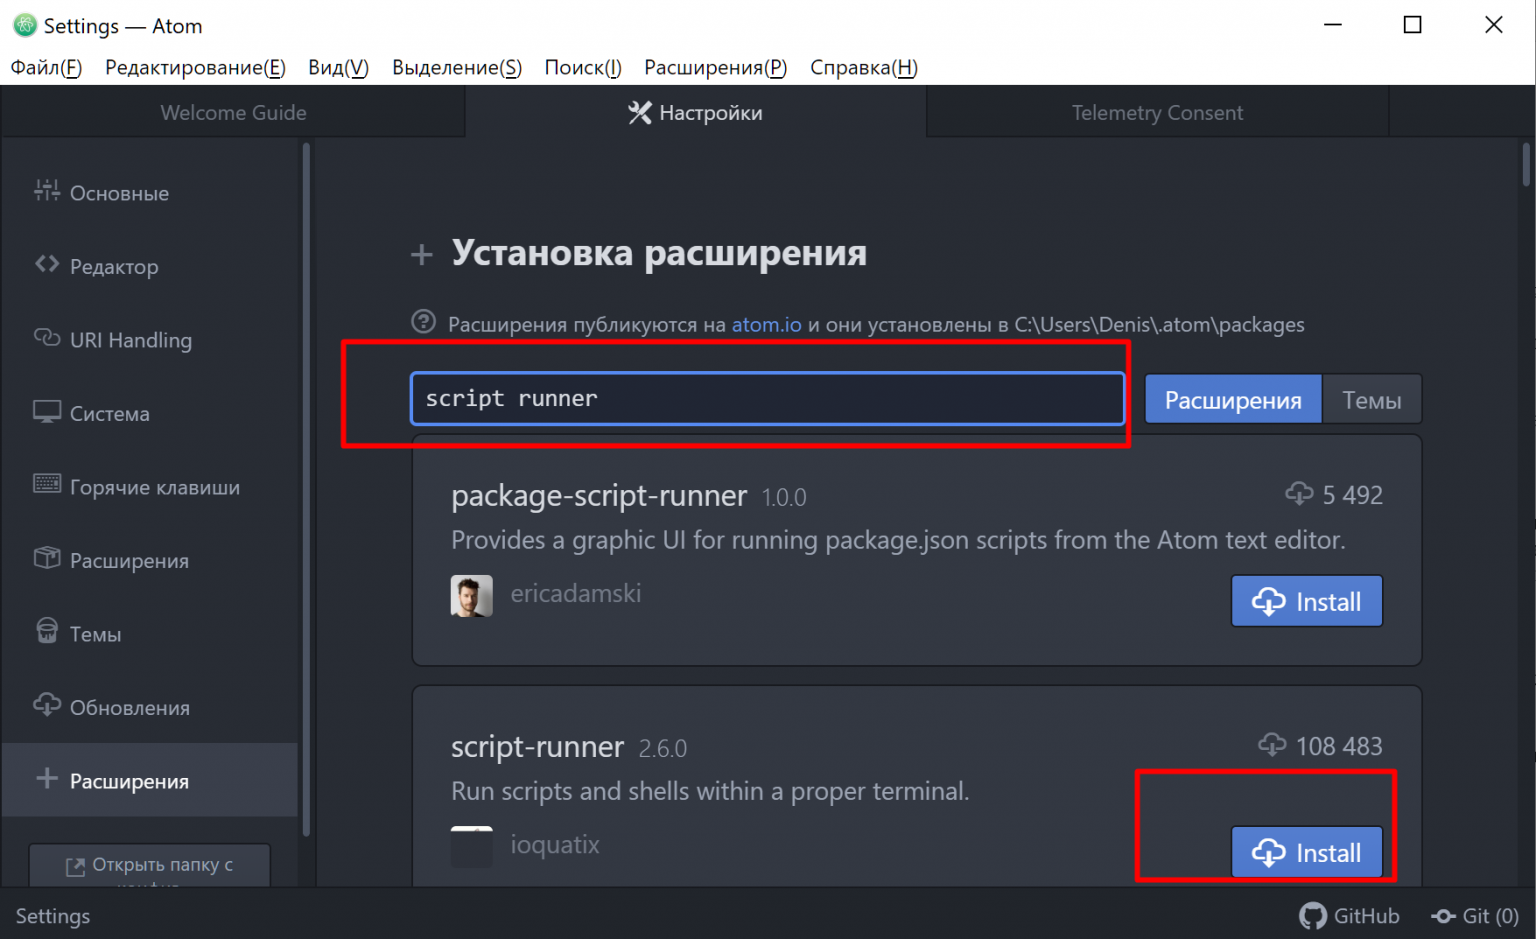Click the sidebar vertical scrollbar
Image resolution: width=1536 pixels, height=939 pixels.
click(x=306, y=490)
